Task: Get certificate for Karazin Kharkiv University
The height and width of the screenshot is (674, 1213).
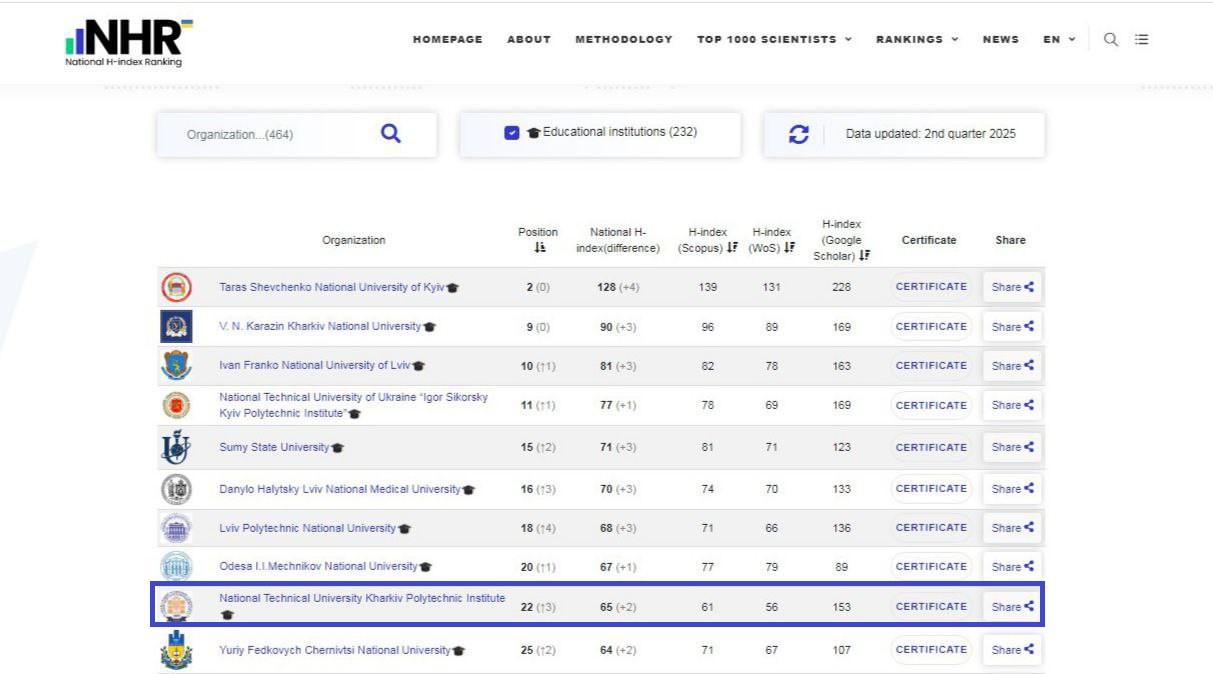Action: pyautogui.click(x=931, y=327)
